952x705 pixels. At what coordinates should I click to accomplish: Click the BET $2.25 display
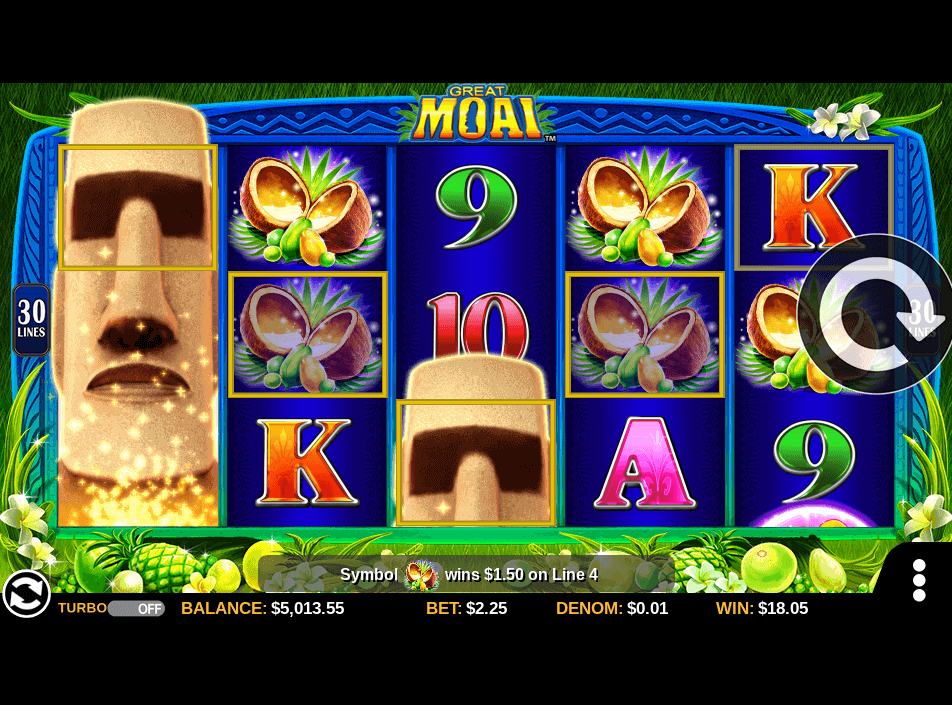[466, 608]
